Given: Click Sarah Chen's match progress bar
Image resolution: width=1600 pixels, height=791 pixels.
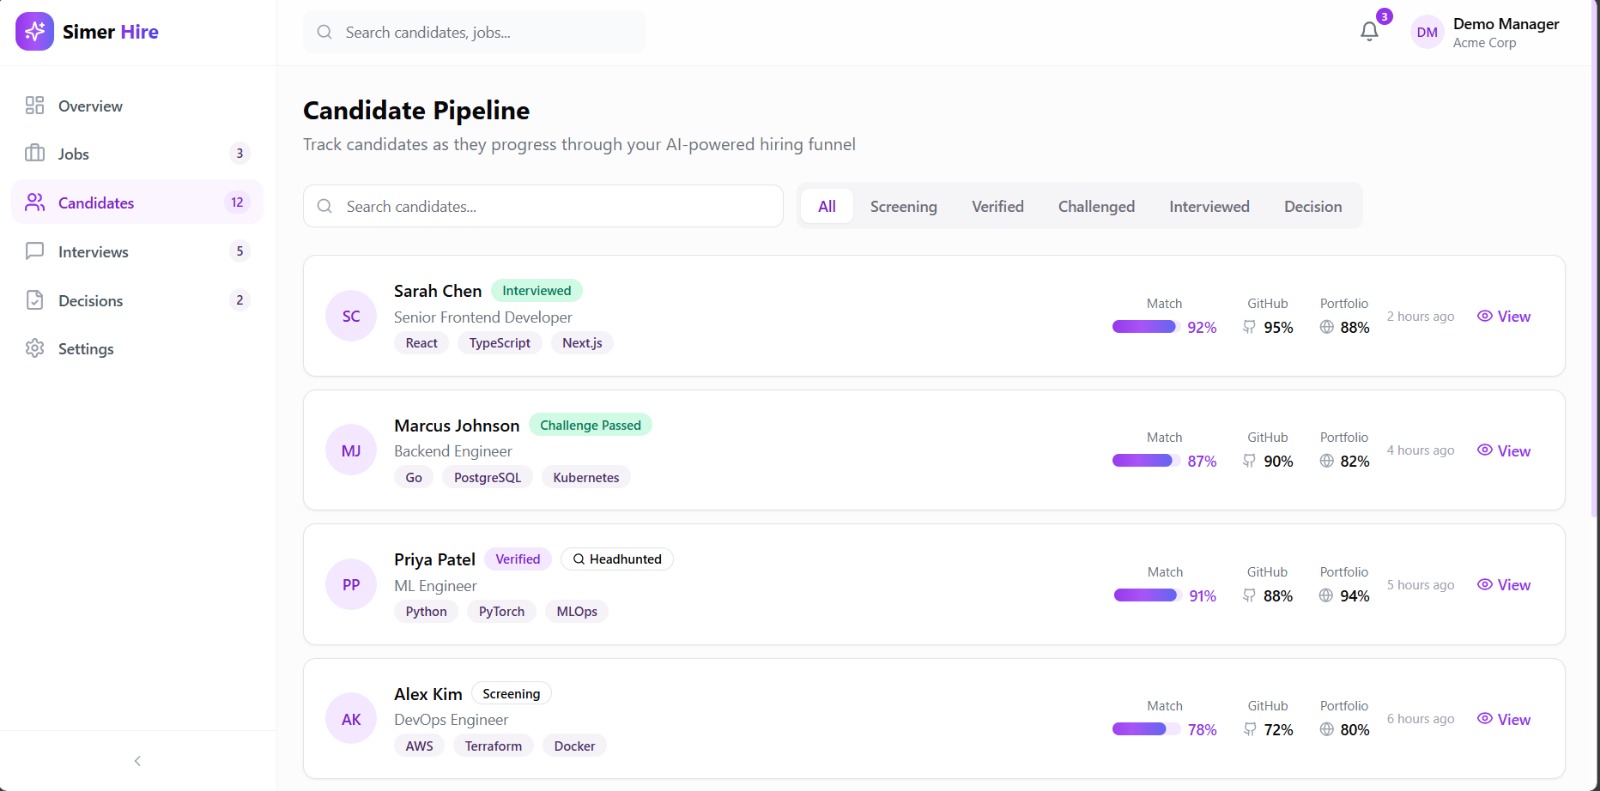Looking at the screenshot, I should [x=1144, y=327].
